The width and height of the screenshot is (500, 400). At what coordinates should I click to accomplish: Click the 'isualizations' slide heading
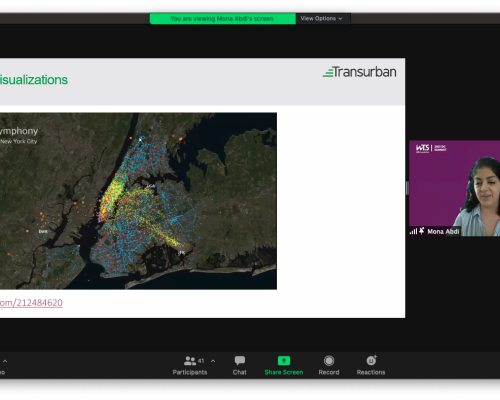coord(34,80)
